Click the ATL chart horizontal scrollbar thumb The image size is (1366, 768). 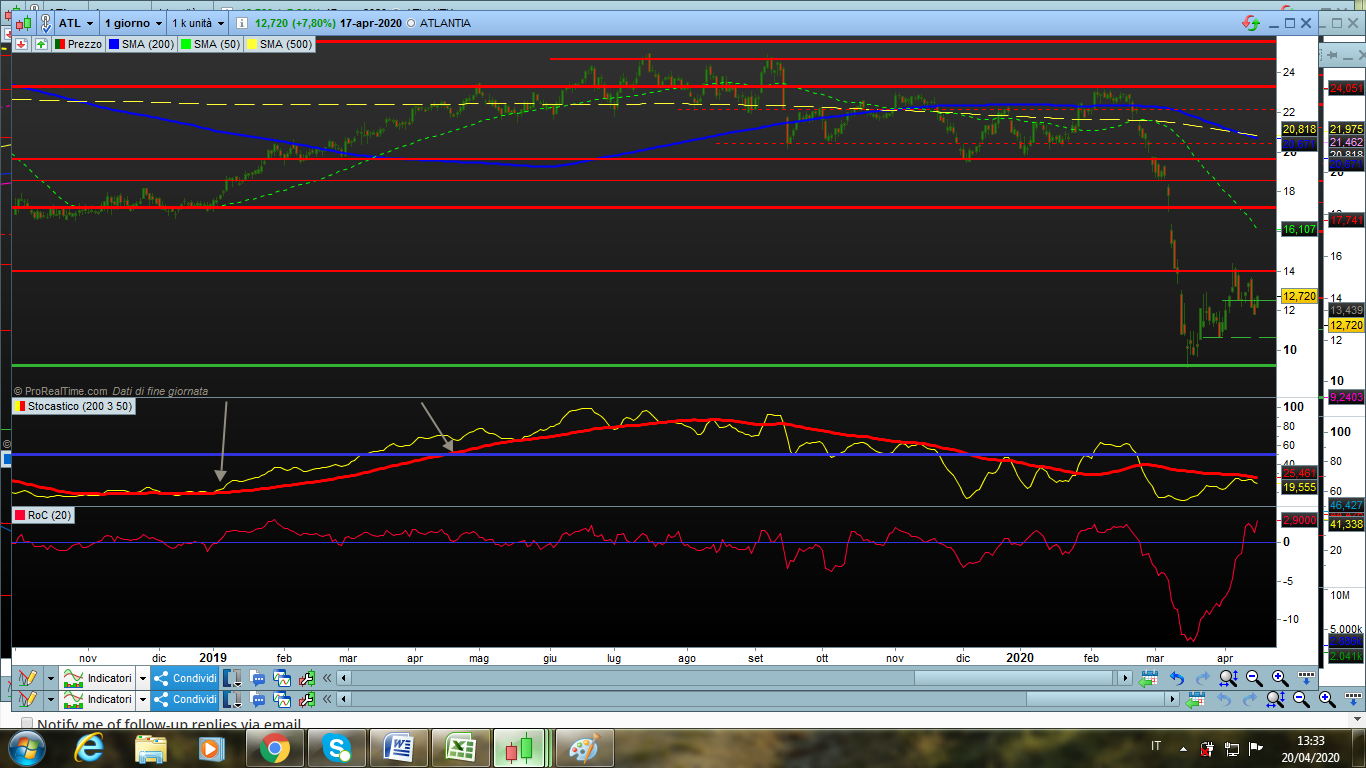pos(1013,678)
